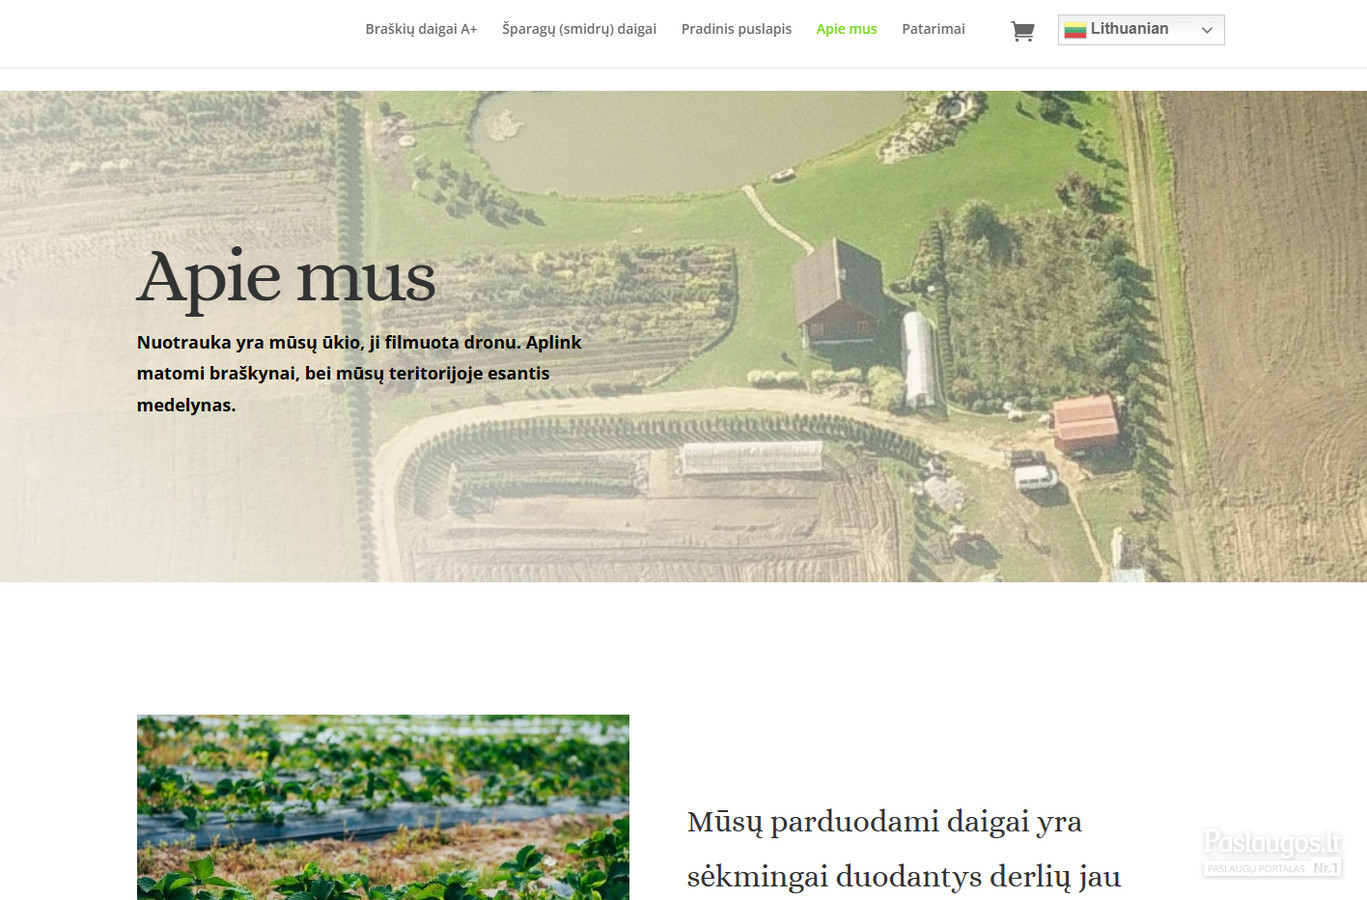Click the strawberry field photo
1367x900 pixels.
383,807
